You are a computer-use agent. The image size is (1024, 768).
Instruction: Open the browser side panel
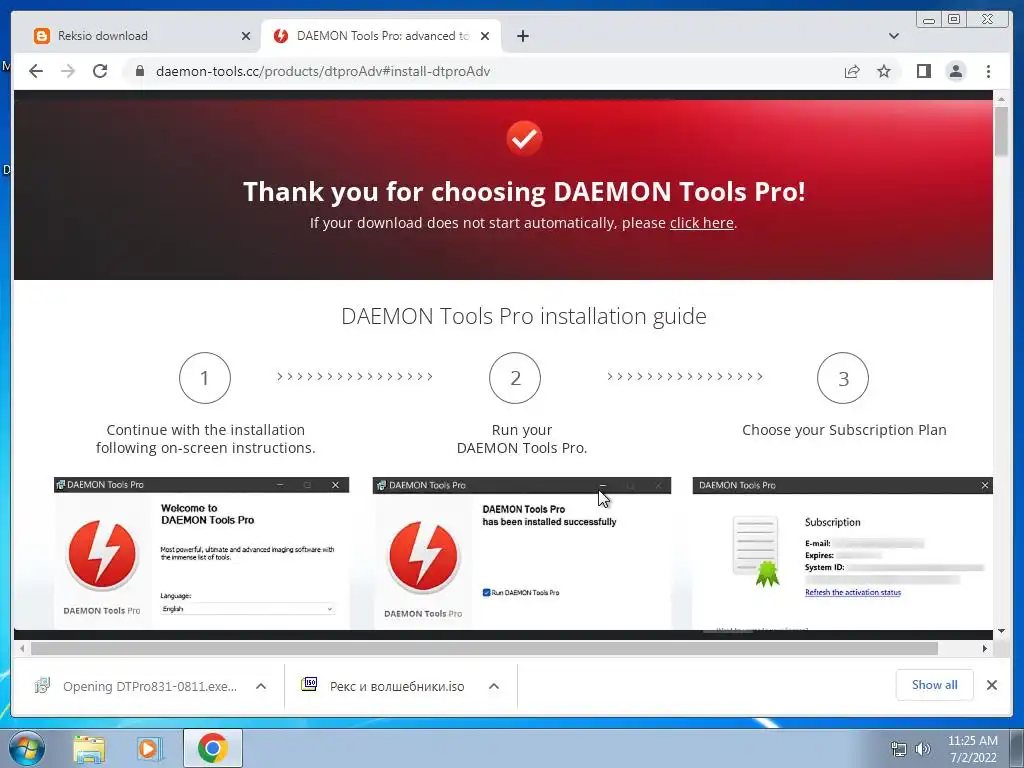pos(923,71)
